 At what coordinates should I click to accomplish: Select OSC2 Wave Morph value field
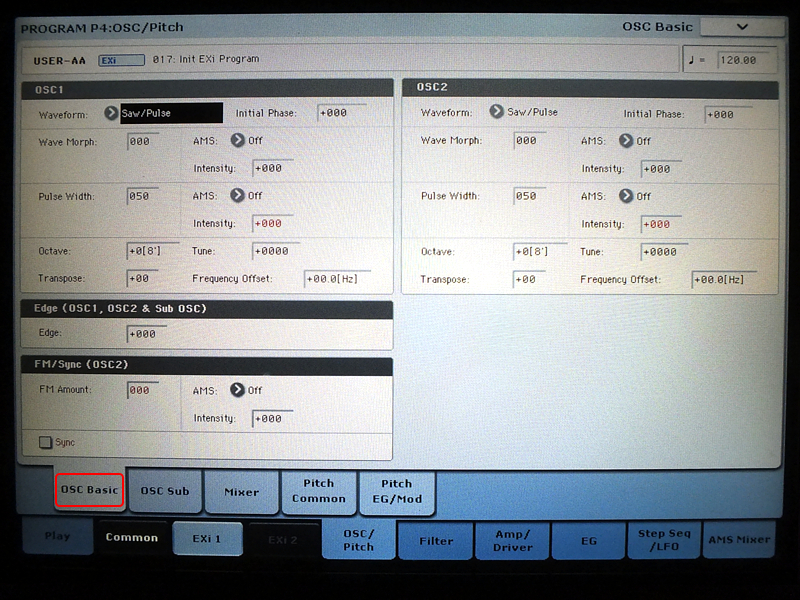[x=530, y=140]
